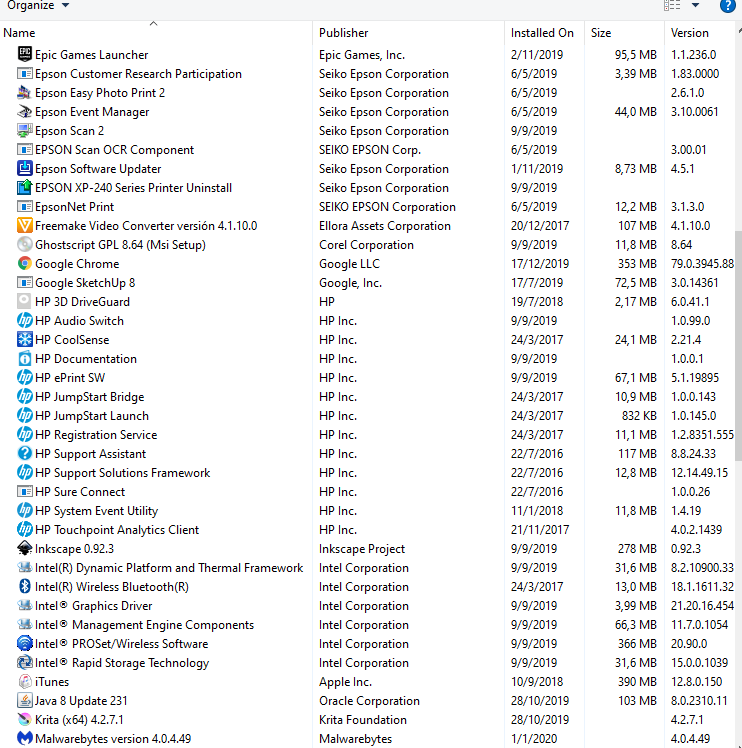Click the HP Documentation info icon

24,358
